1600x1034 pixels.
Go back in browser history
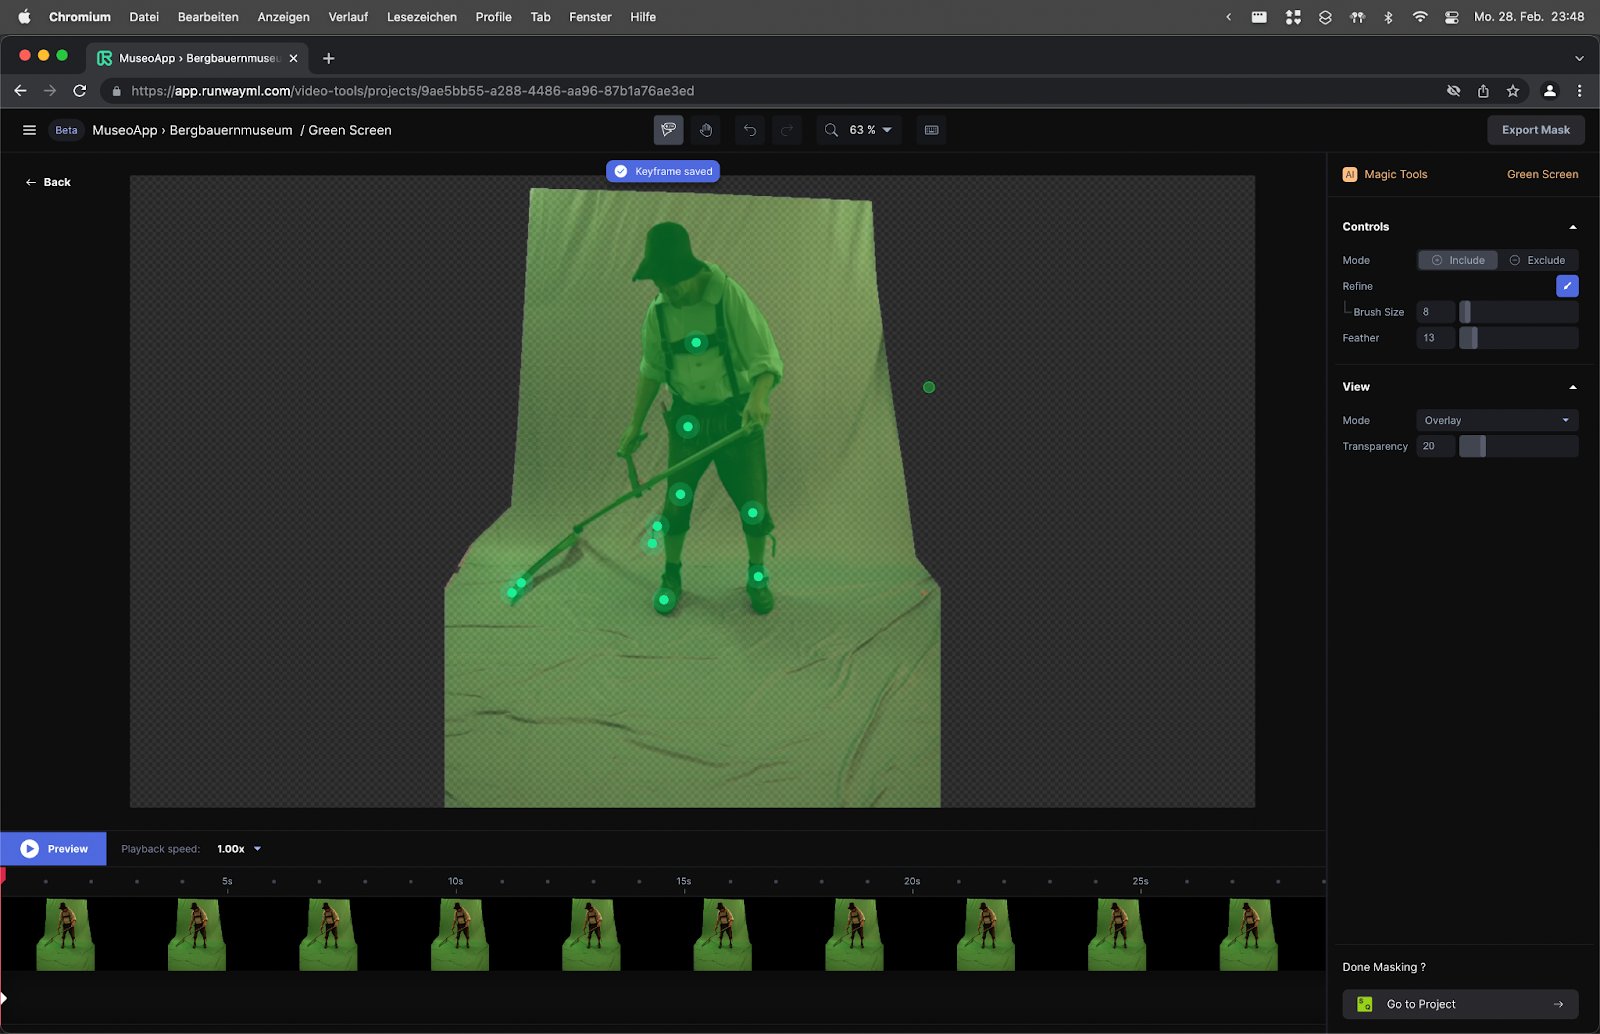(x=21, y=91)
